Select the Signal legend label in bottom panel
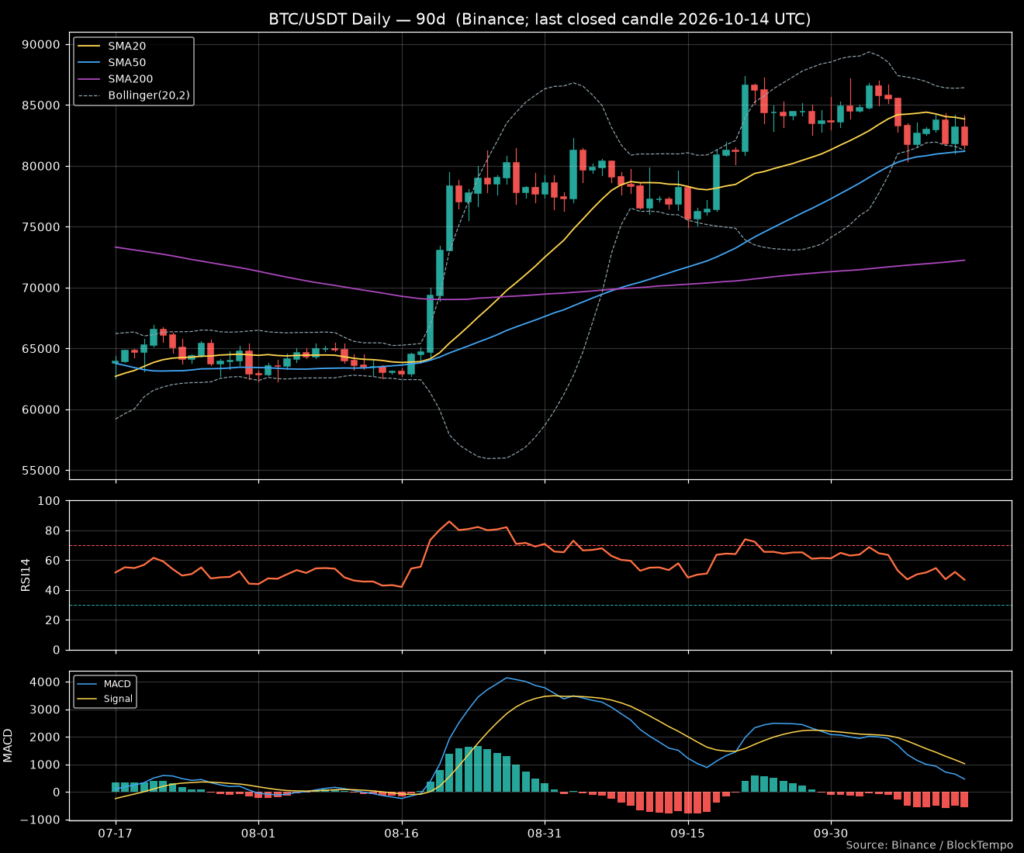The height and width of the screenshot is (853, 1024). point(118,699)
